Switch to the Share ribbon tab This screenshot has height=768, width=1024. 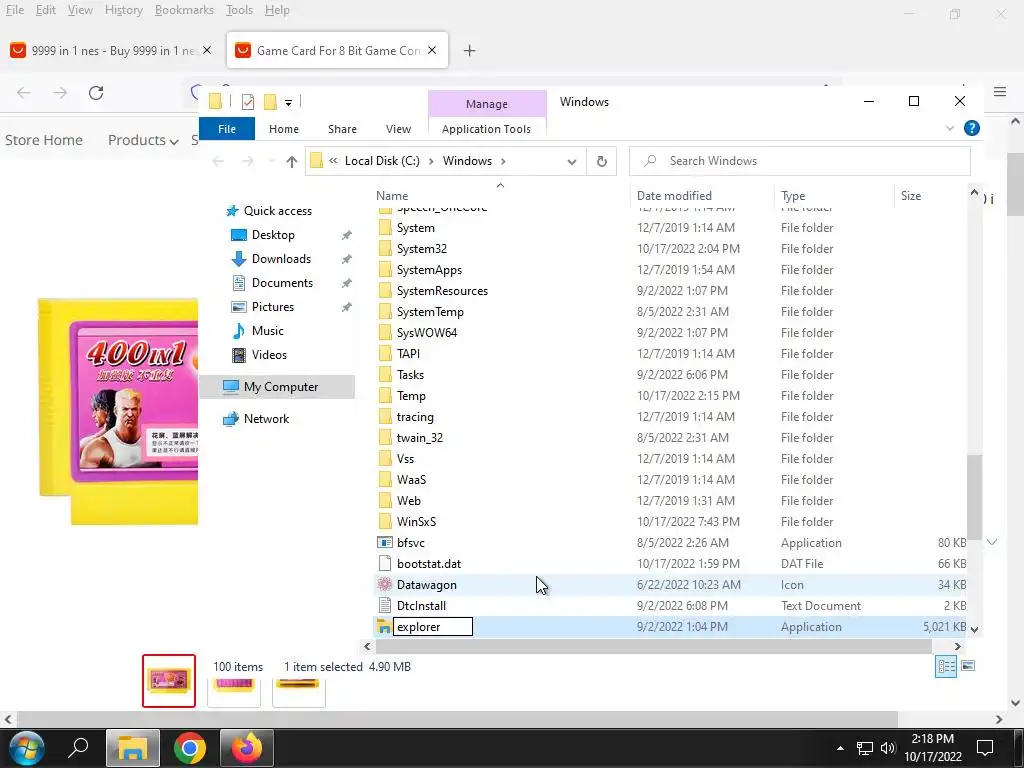pyautogui.click(x=342, y=129)
